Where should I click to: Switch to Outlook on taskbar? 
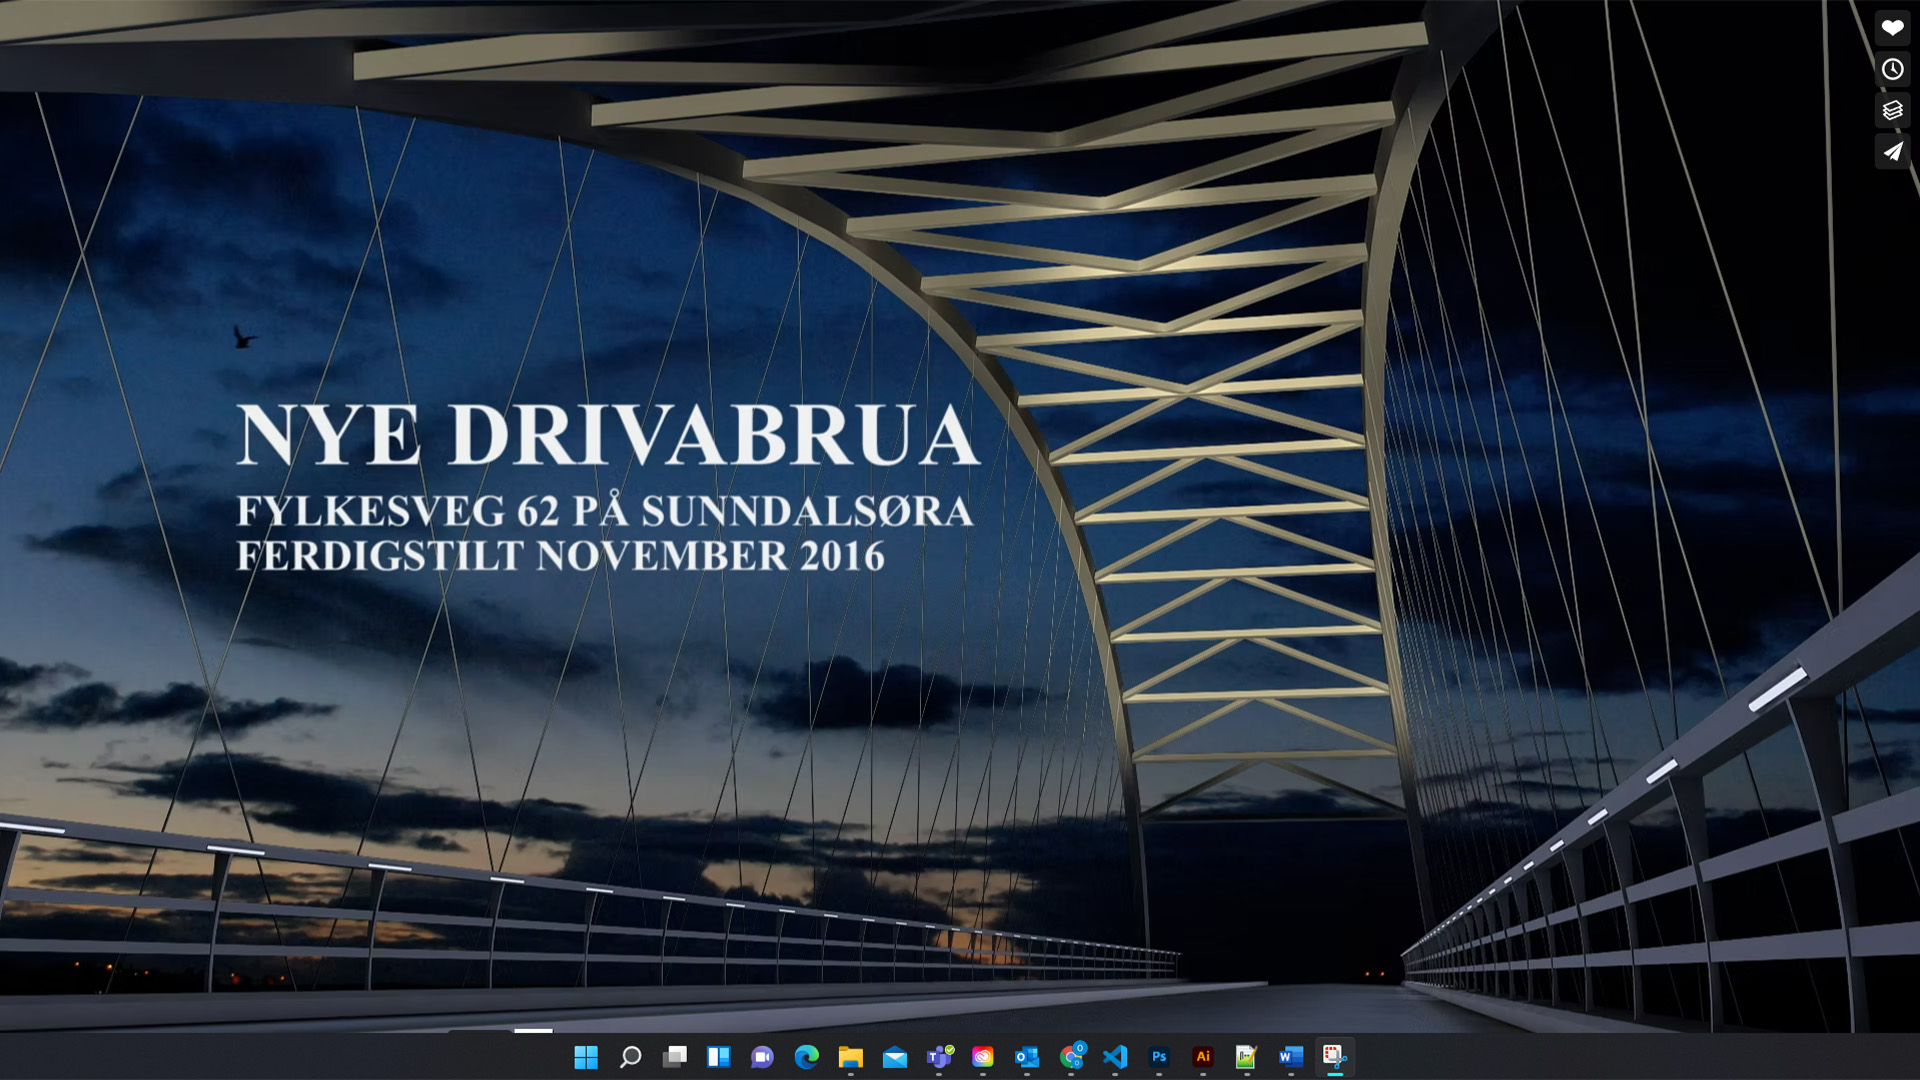click(1027, 1057)
